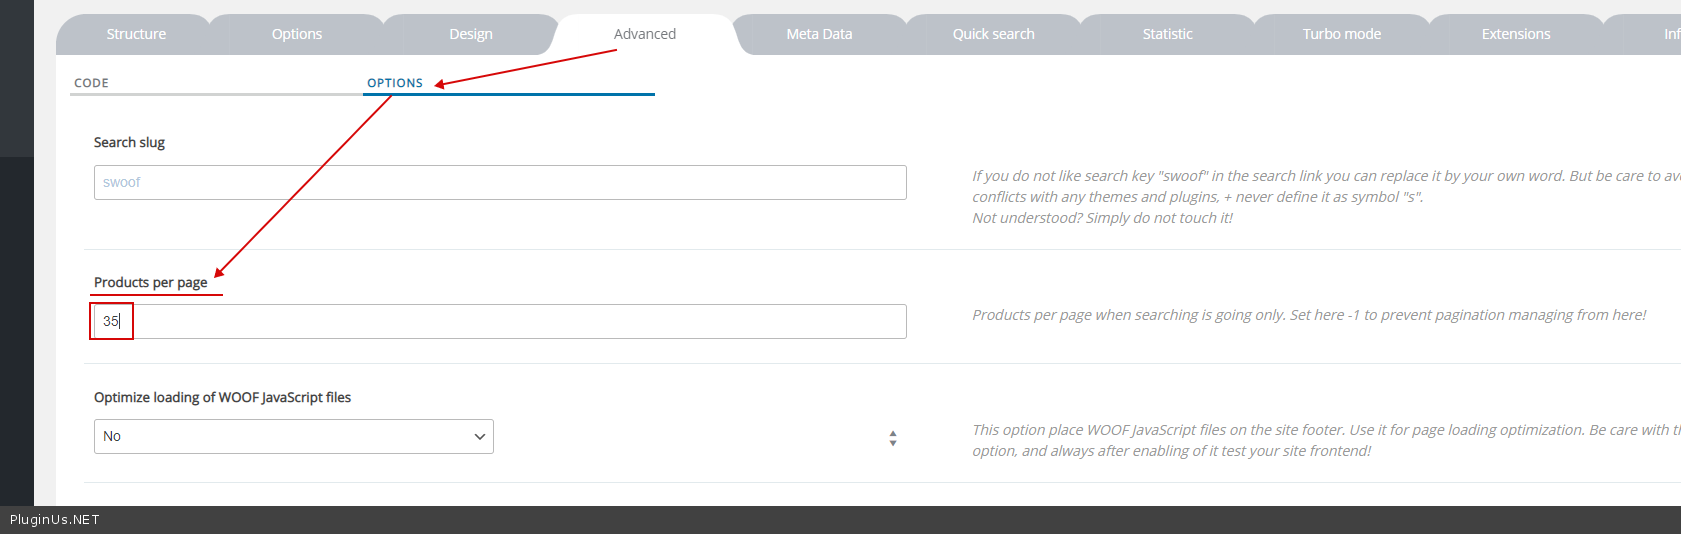Click the up/down sort arrows icon
The image size is (1681, 534).
tap(893, 438)
